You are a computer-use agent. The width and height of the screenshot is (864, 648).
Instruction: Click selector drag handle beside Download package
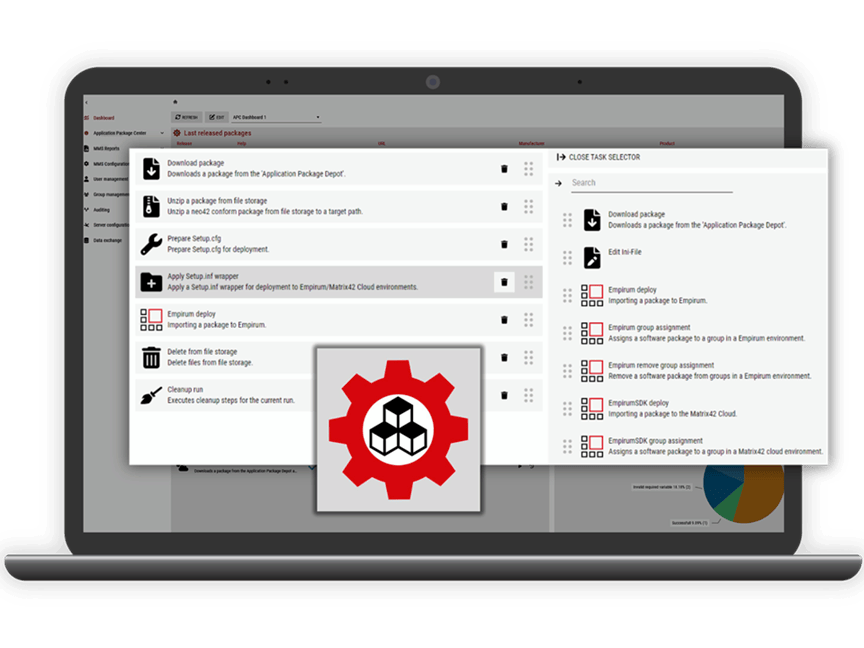(568, 220)
